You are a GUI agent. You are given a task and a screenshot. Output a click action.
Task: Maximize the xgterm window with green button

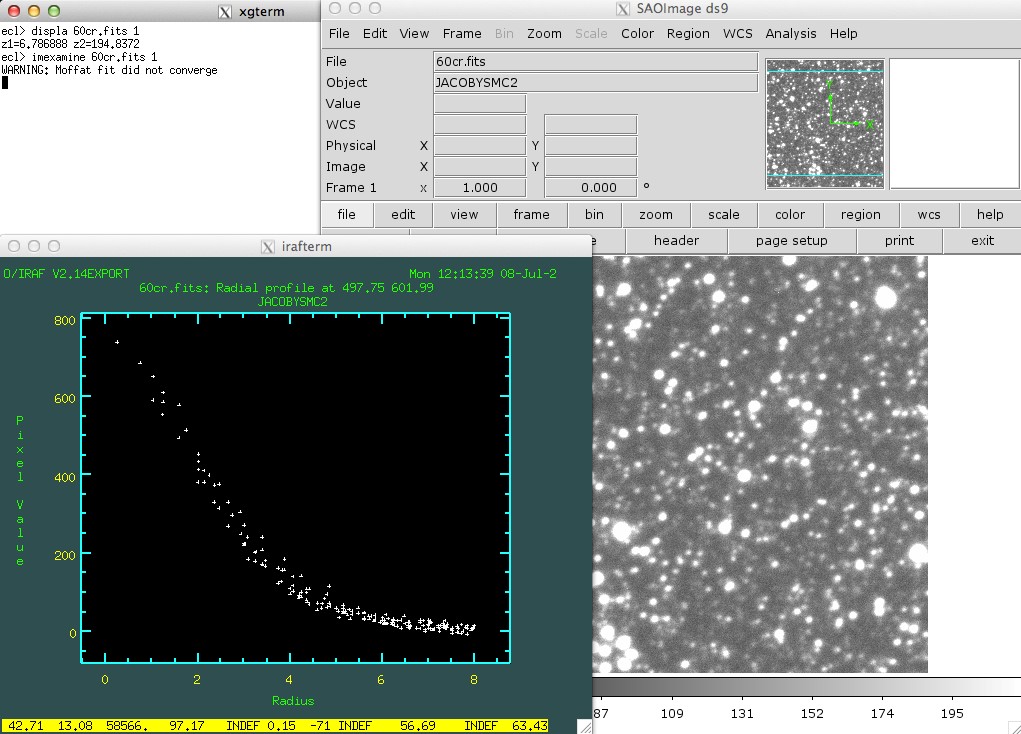(x=54, y=11)
